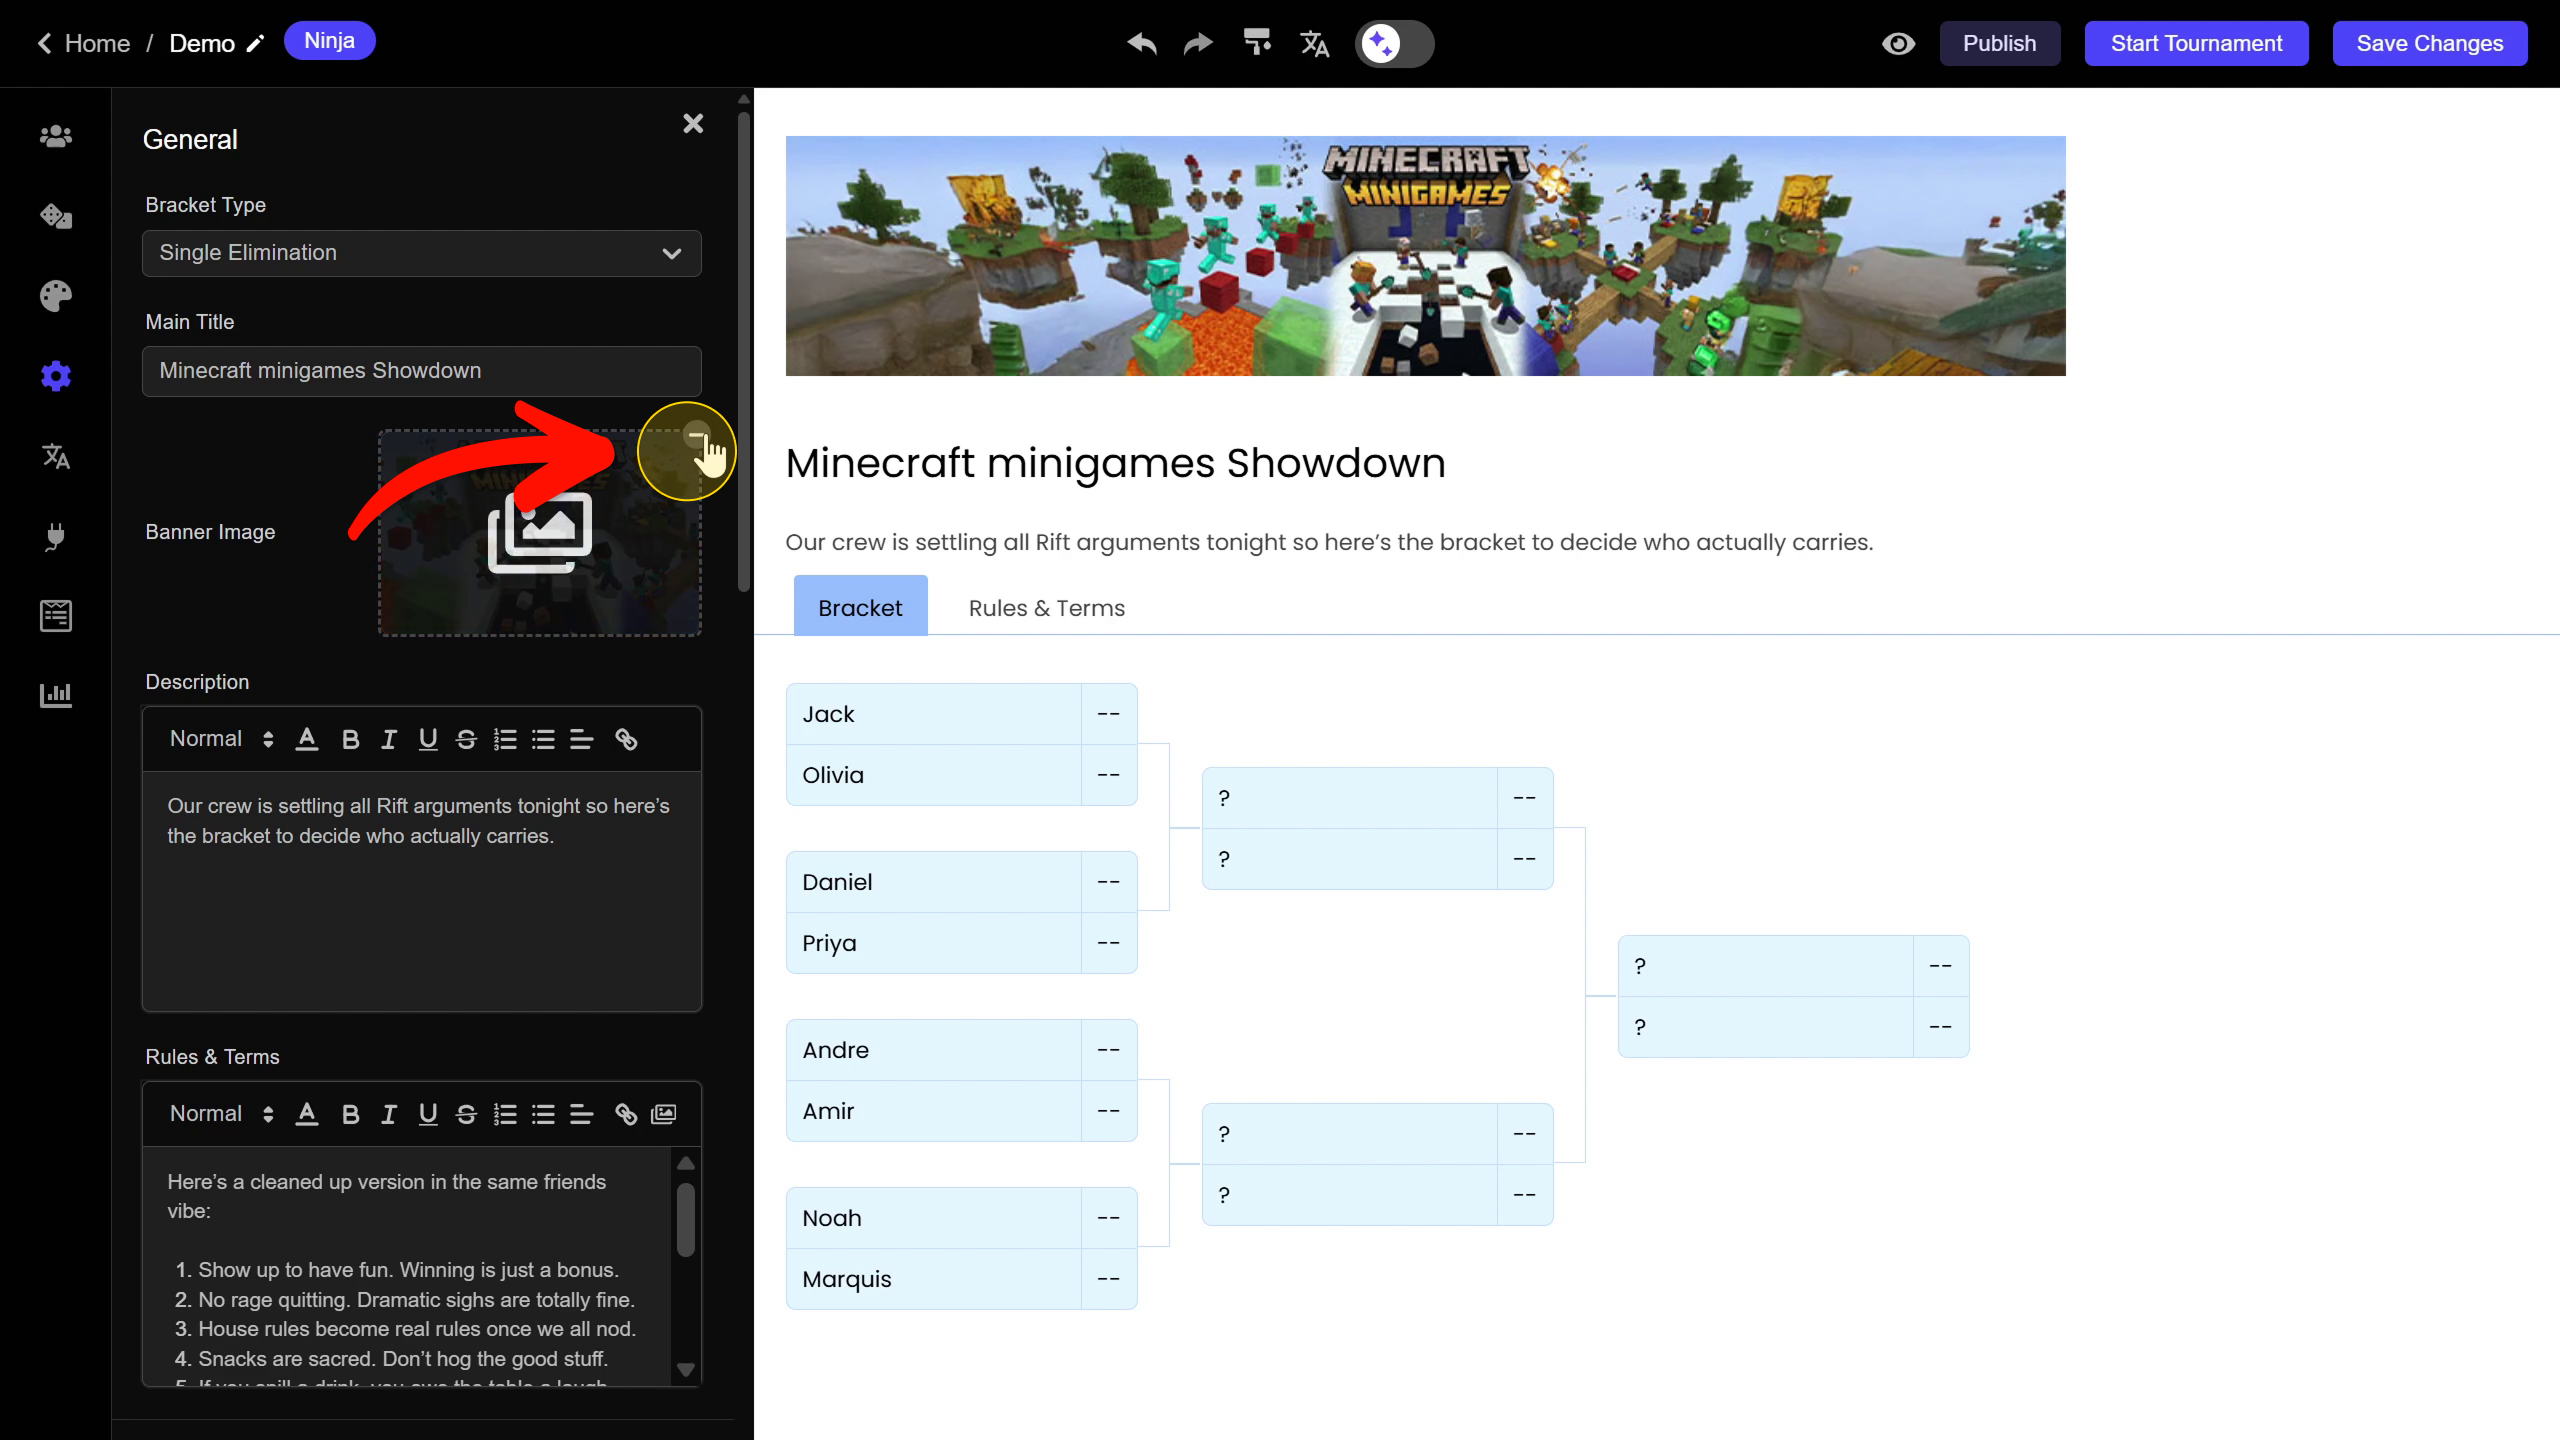Click the eye preview icon
Screen dimensions: 2560x1440
click(x=1898, y=43)
